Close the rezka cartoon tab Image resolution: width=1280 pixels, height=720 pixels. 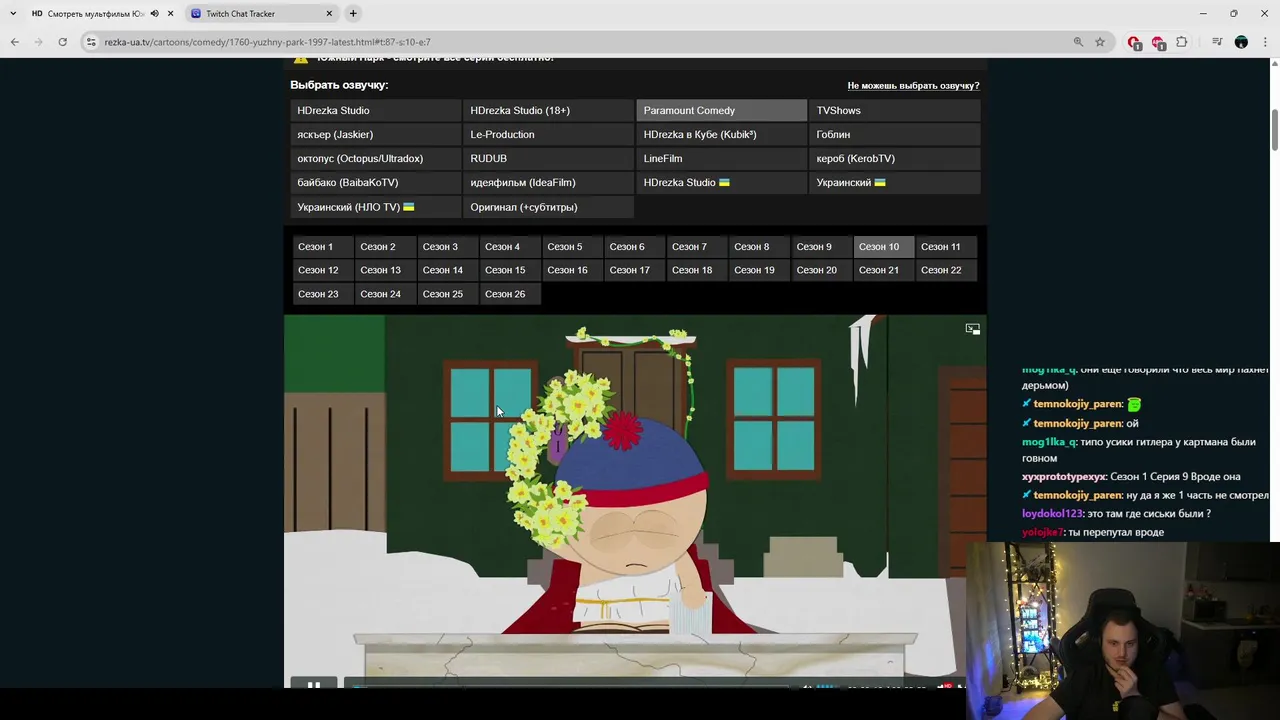click(170, 13)
